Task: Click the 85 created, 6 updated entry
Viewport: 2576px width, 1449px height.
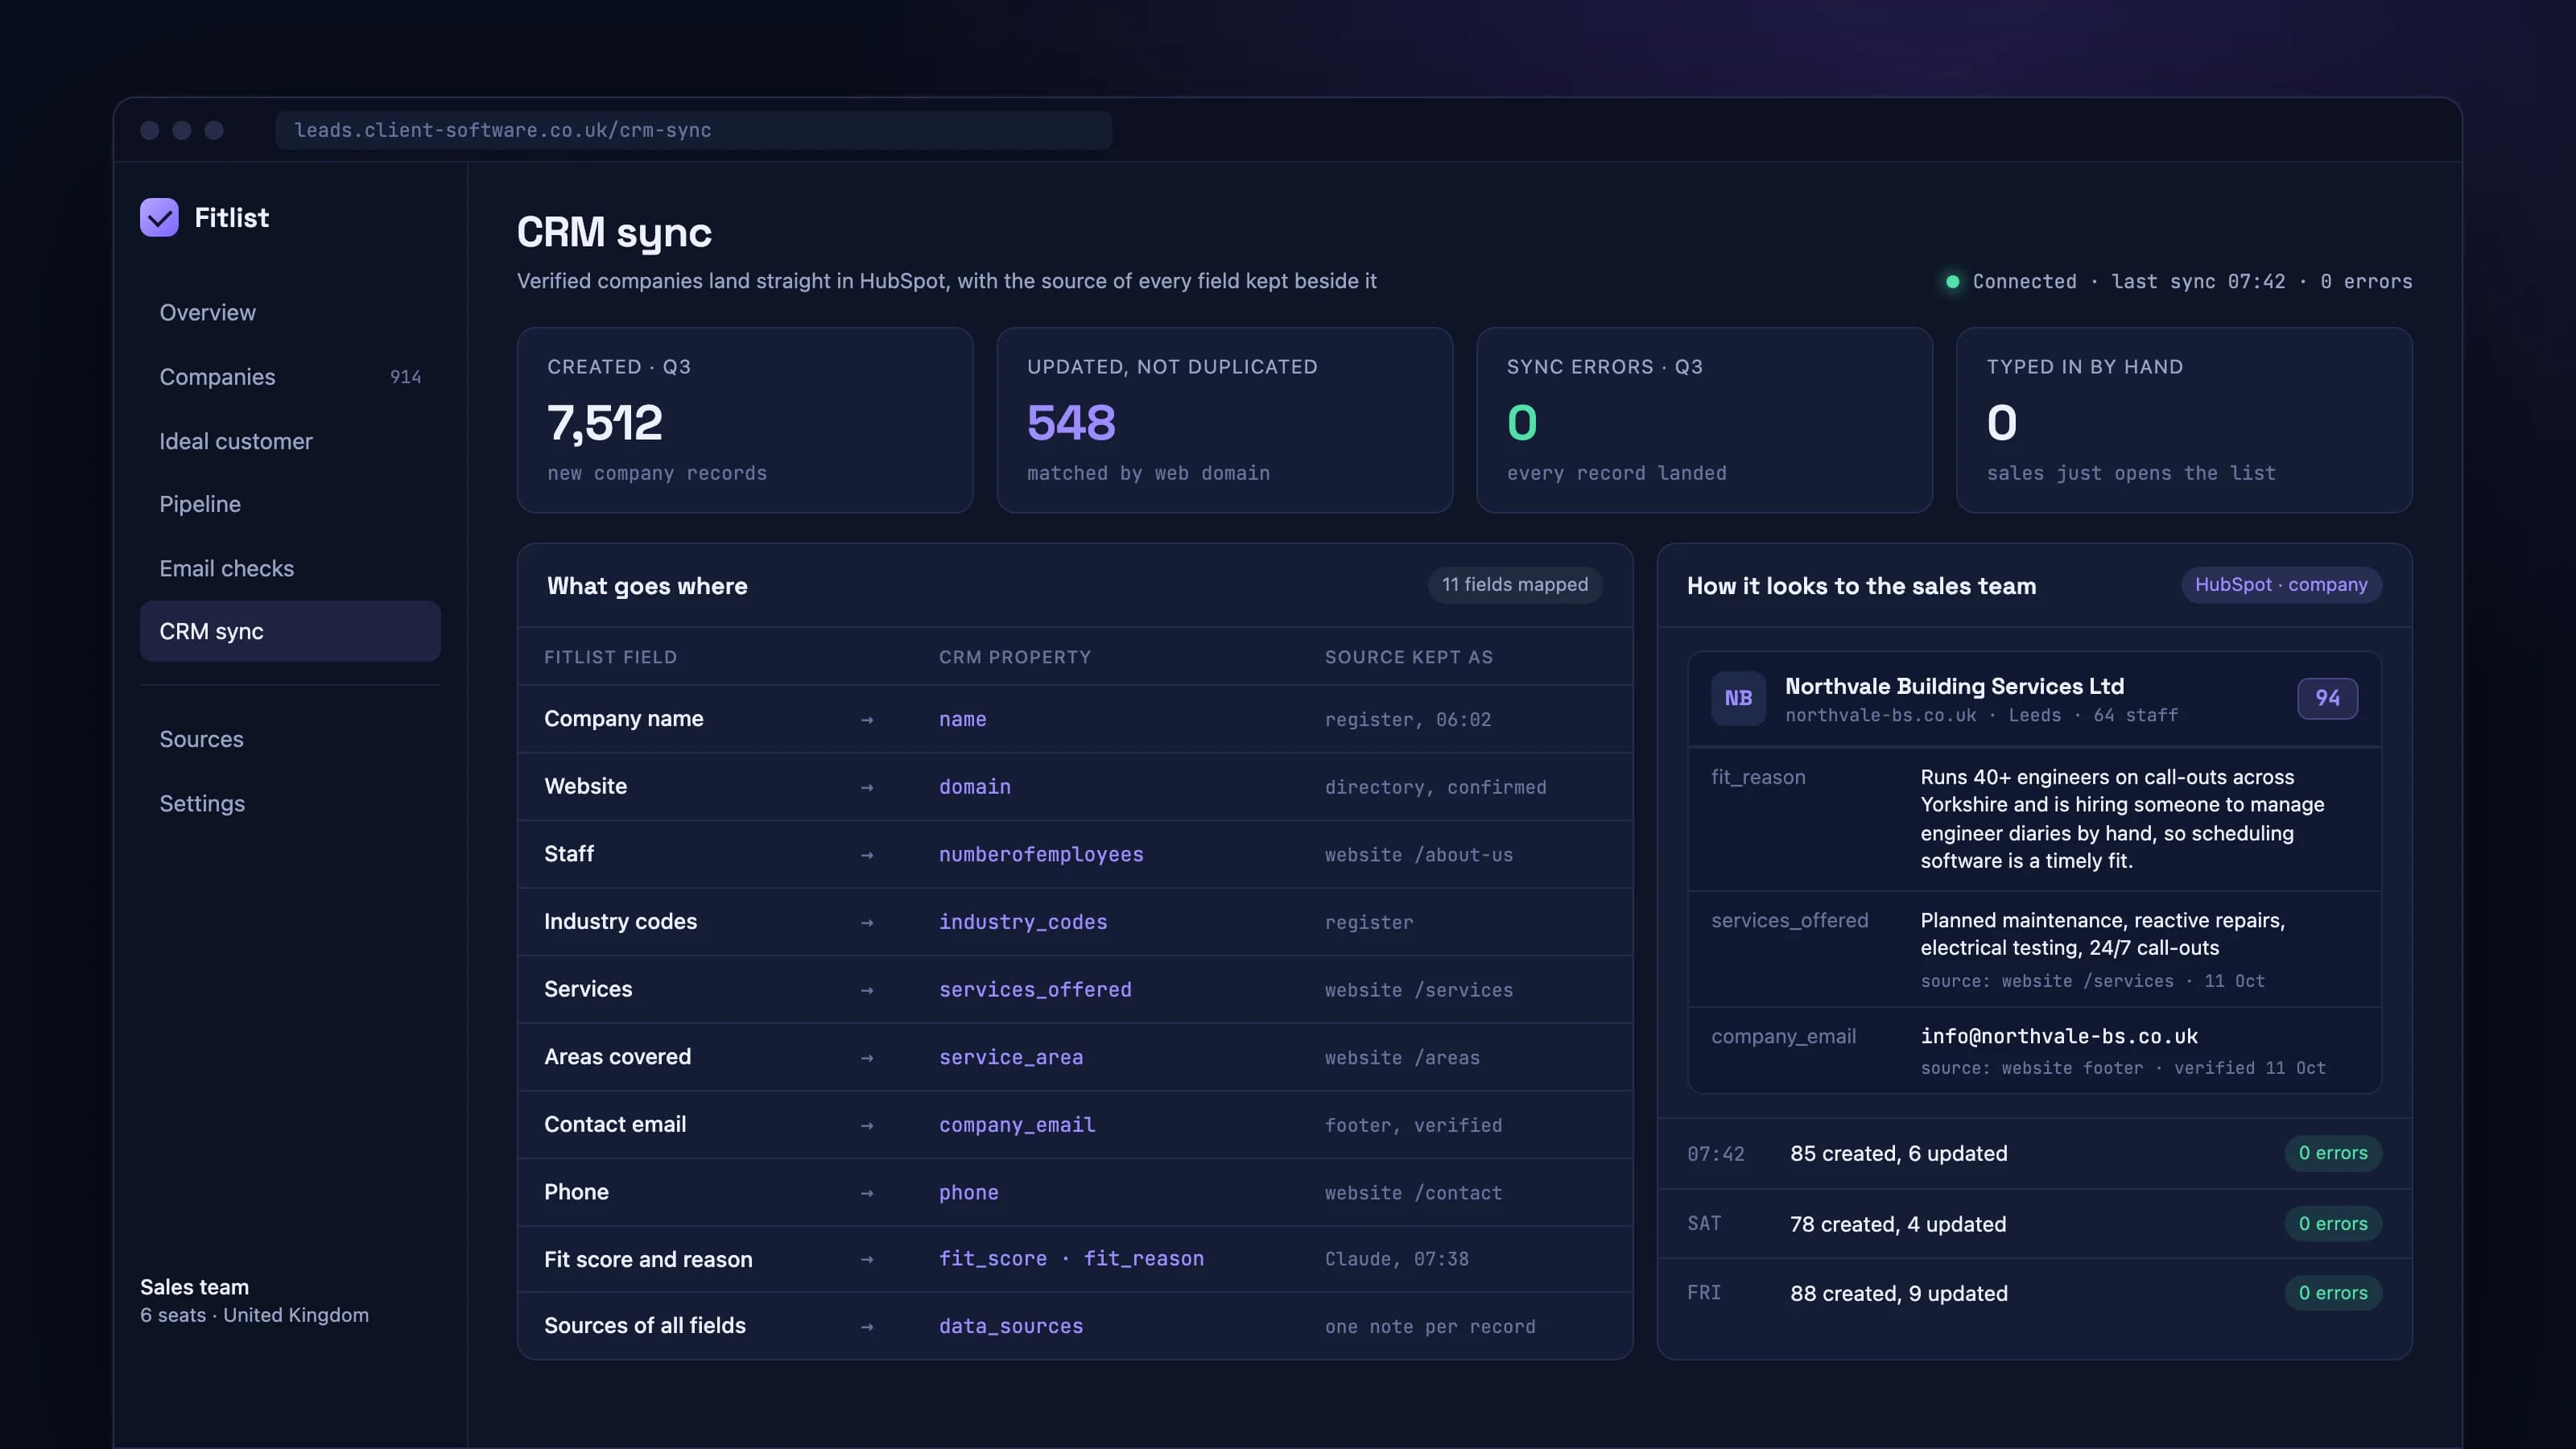Action: (1898, 1153)
